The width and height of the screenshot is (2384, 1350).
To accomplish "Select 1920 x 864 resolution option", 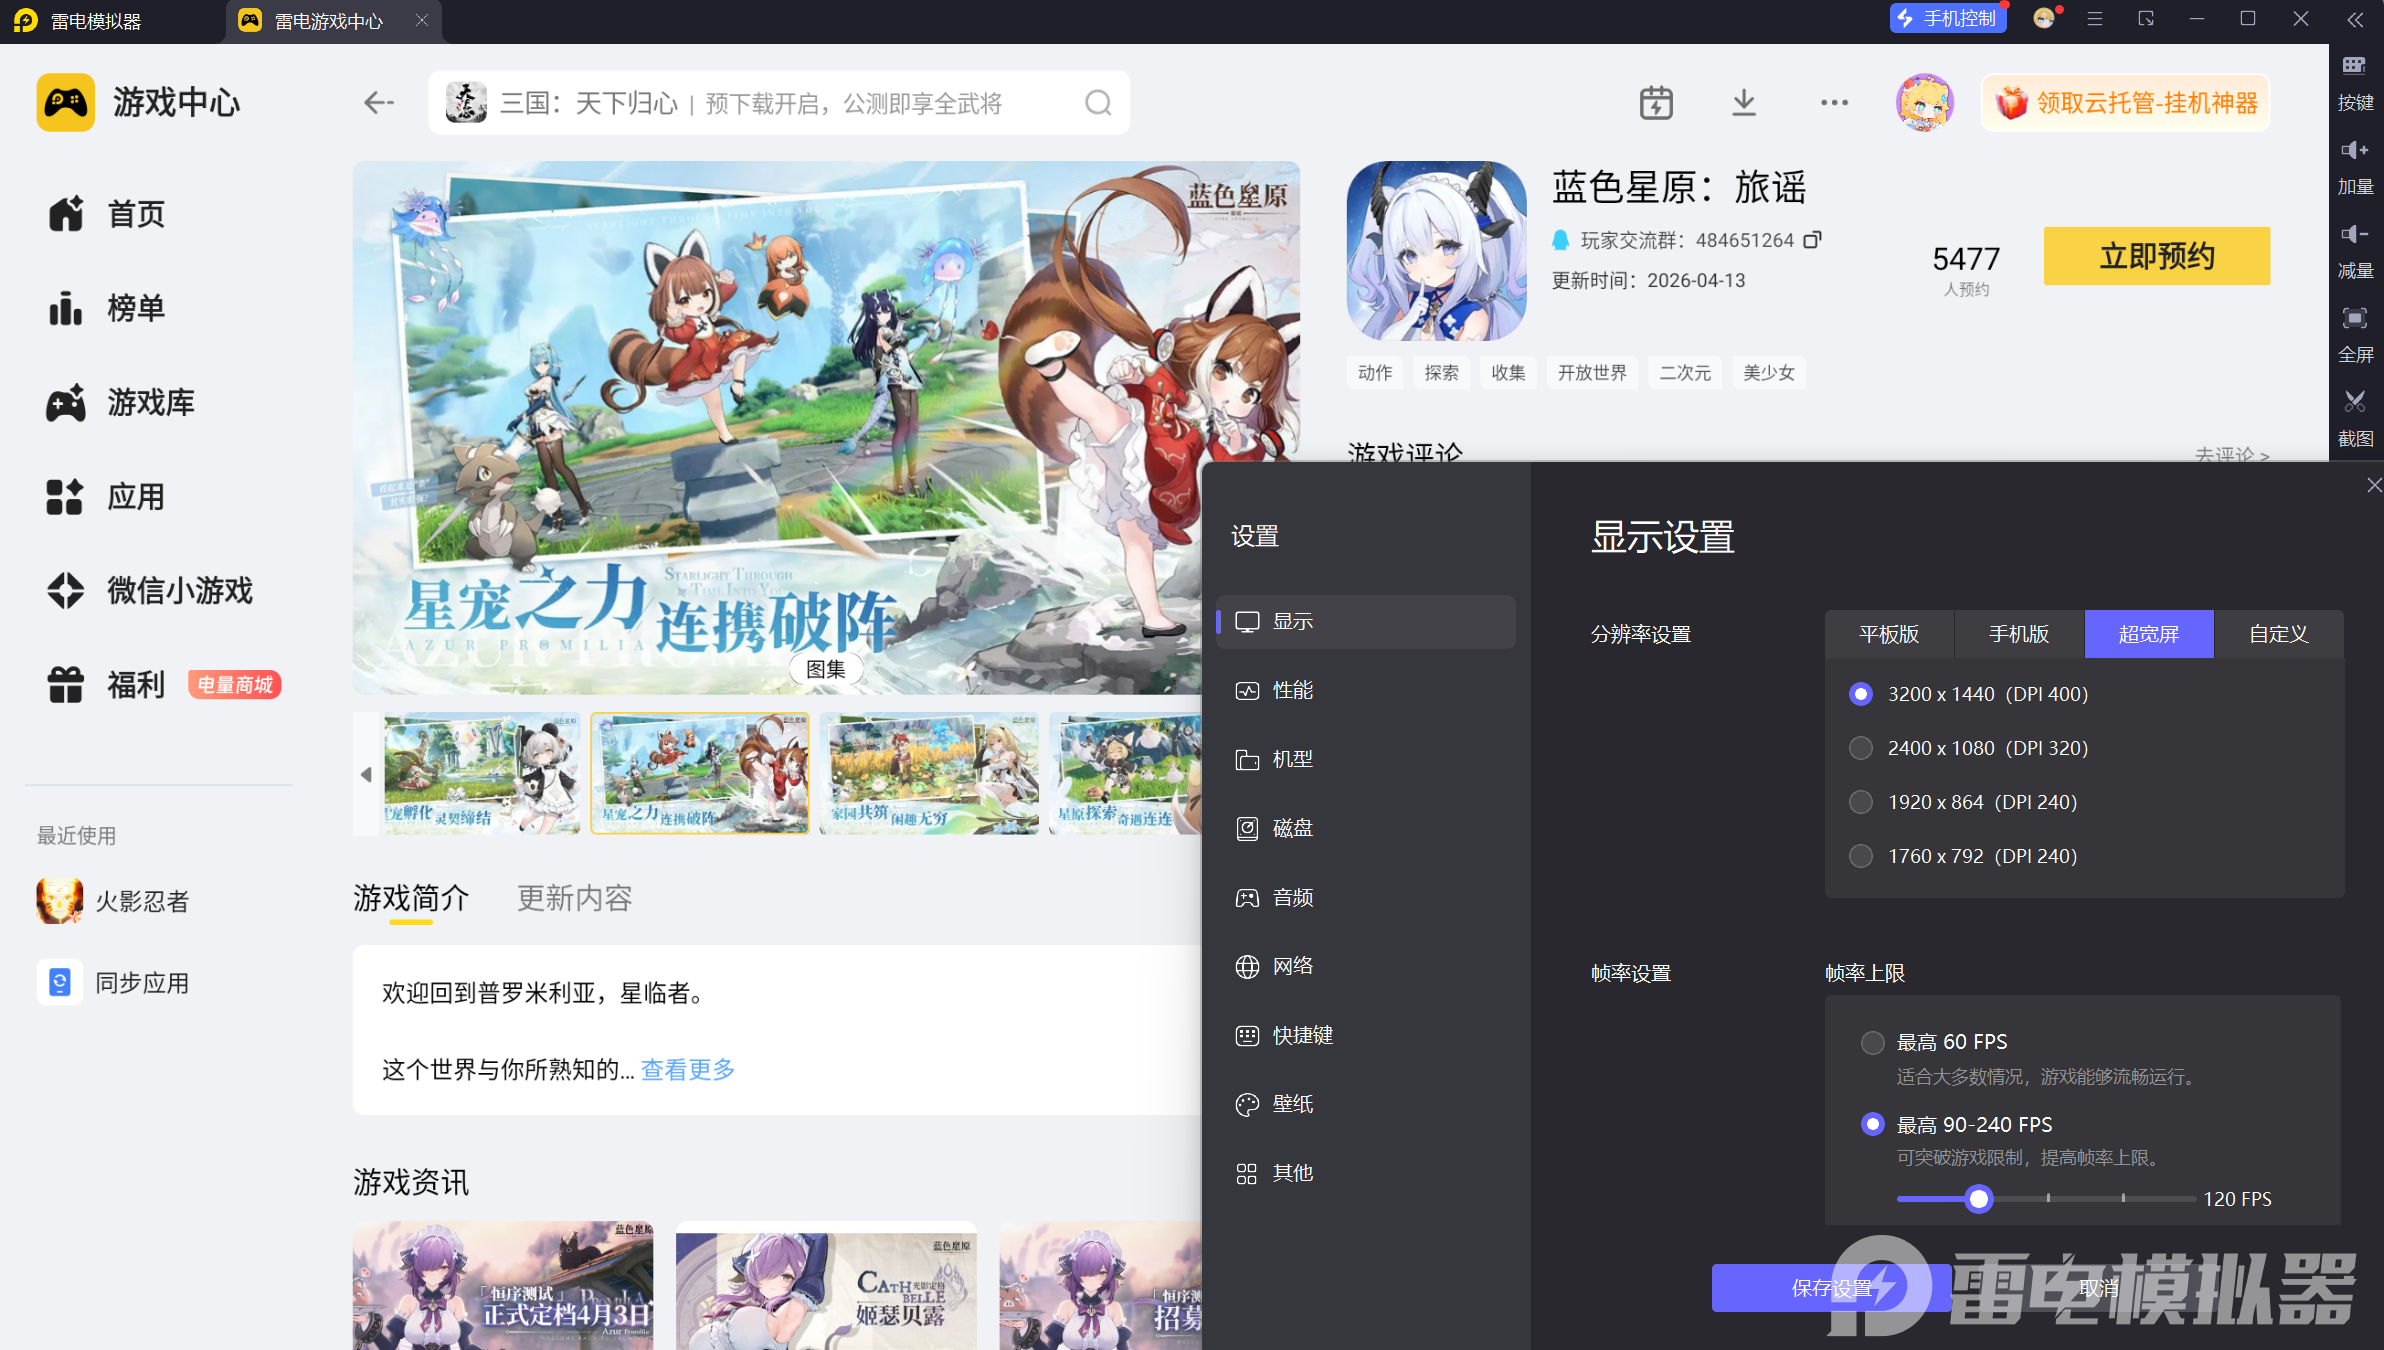I will (1861, 802).
